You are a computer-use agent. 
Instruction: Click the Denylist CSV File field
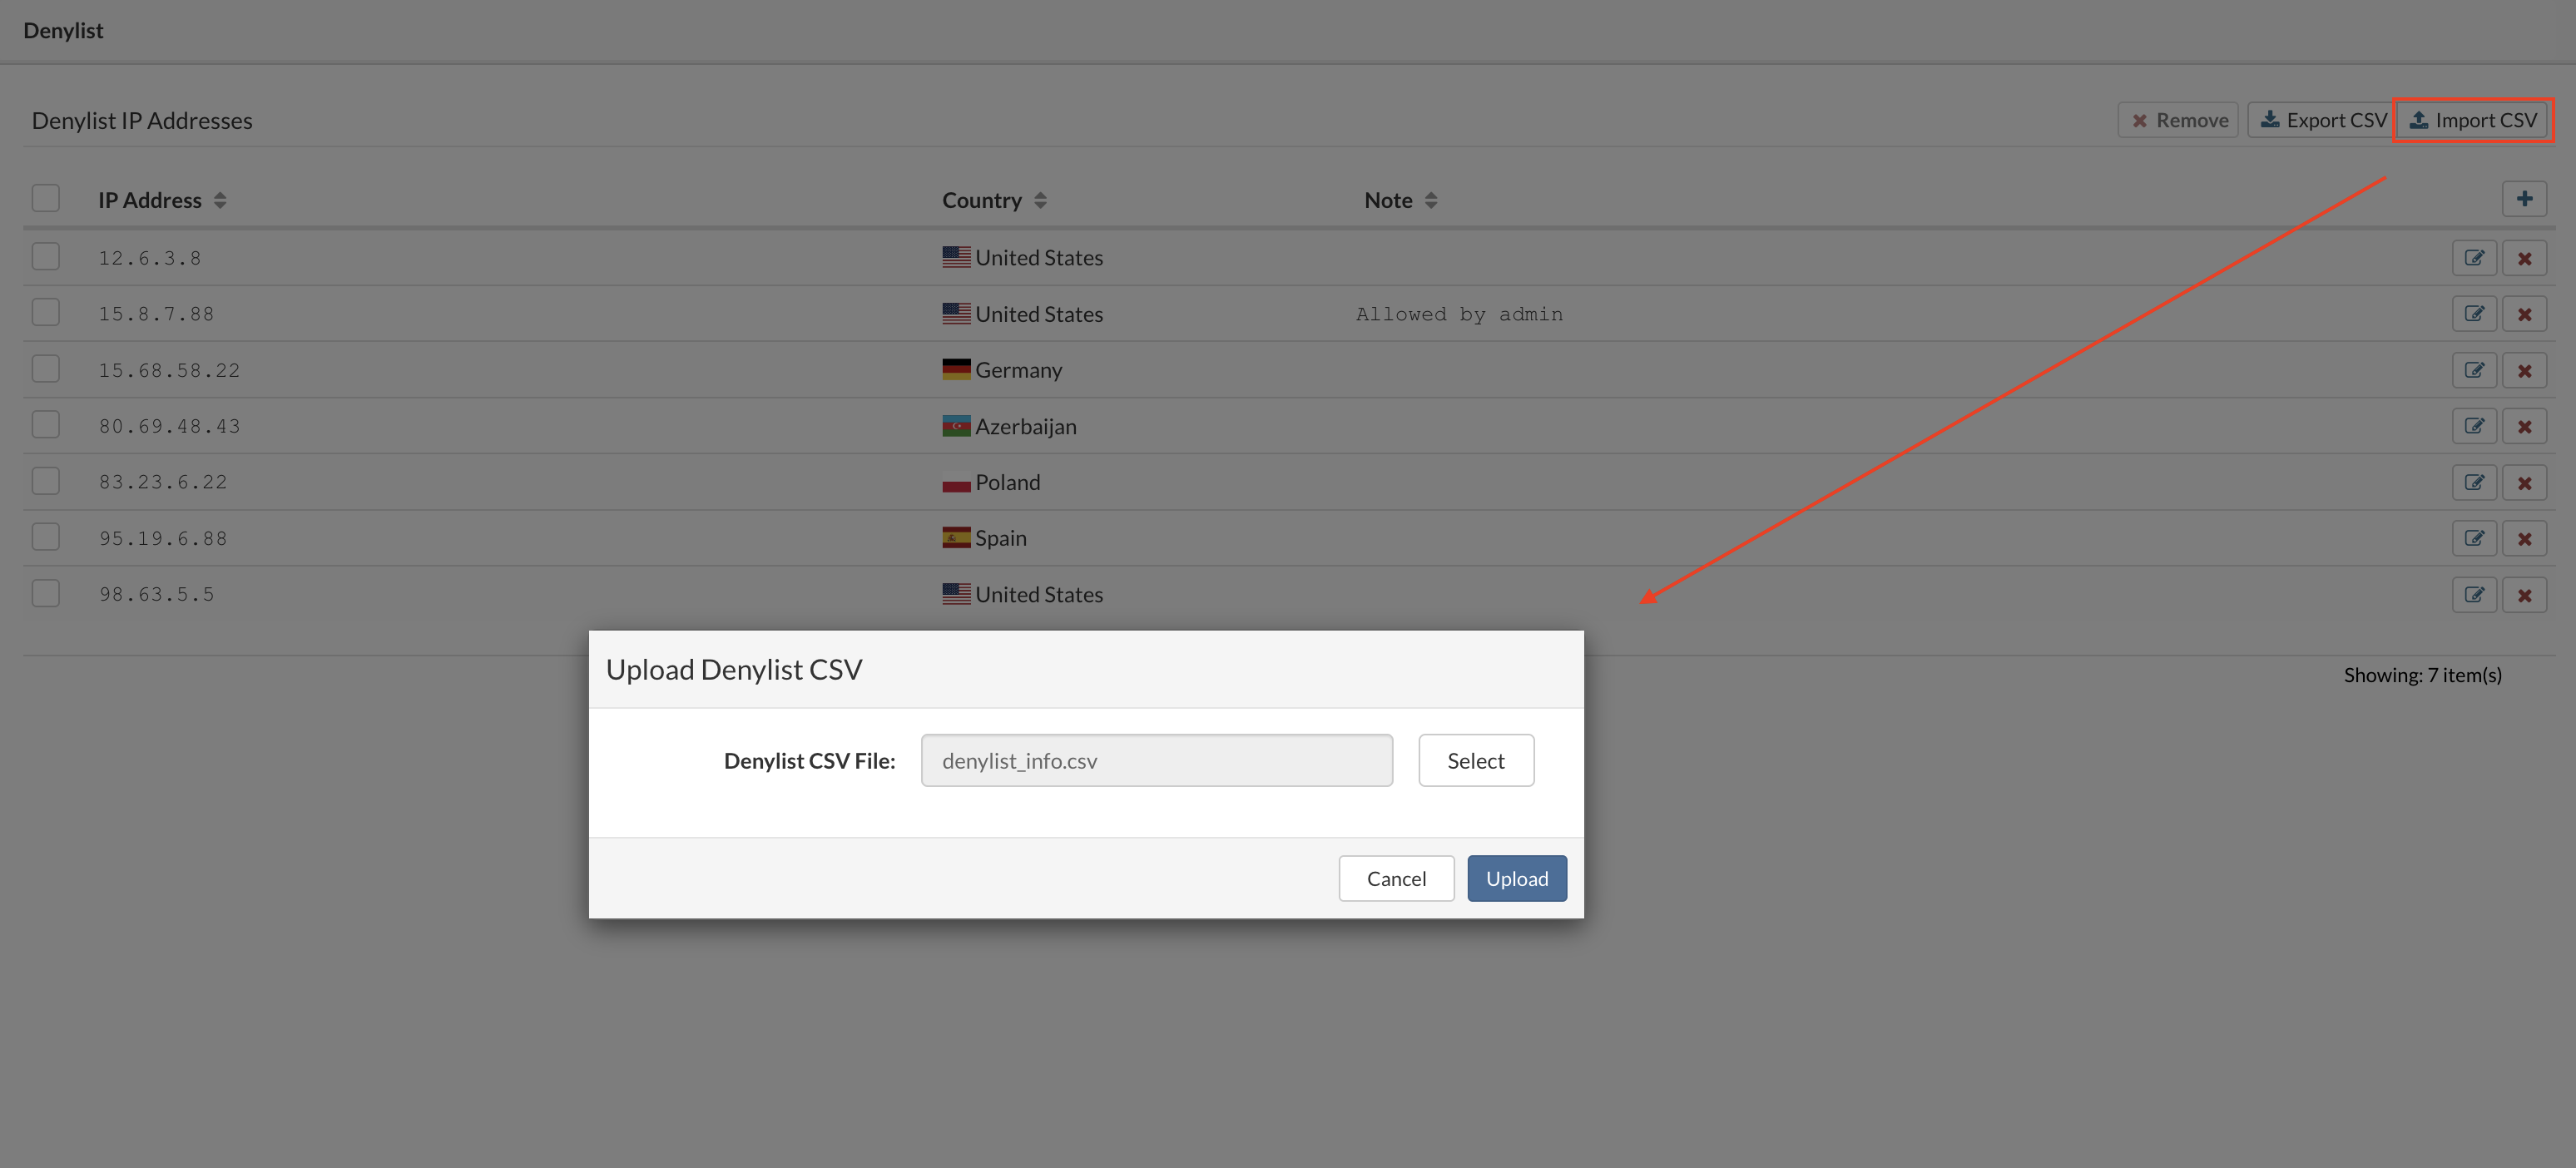point(1156,760)
